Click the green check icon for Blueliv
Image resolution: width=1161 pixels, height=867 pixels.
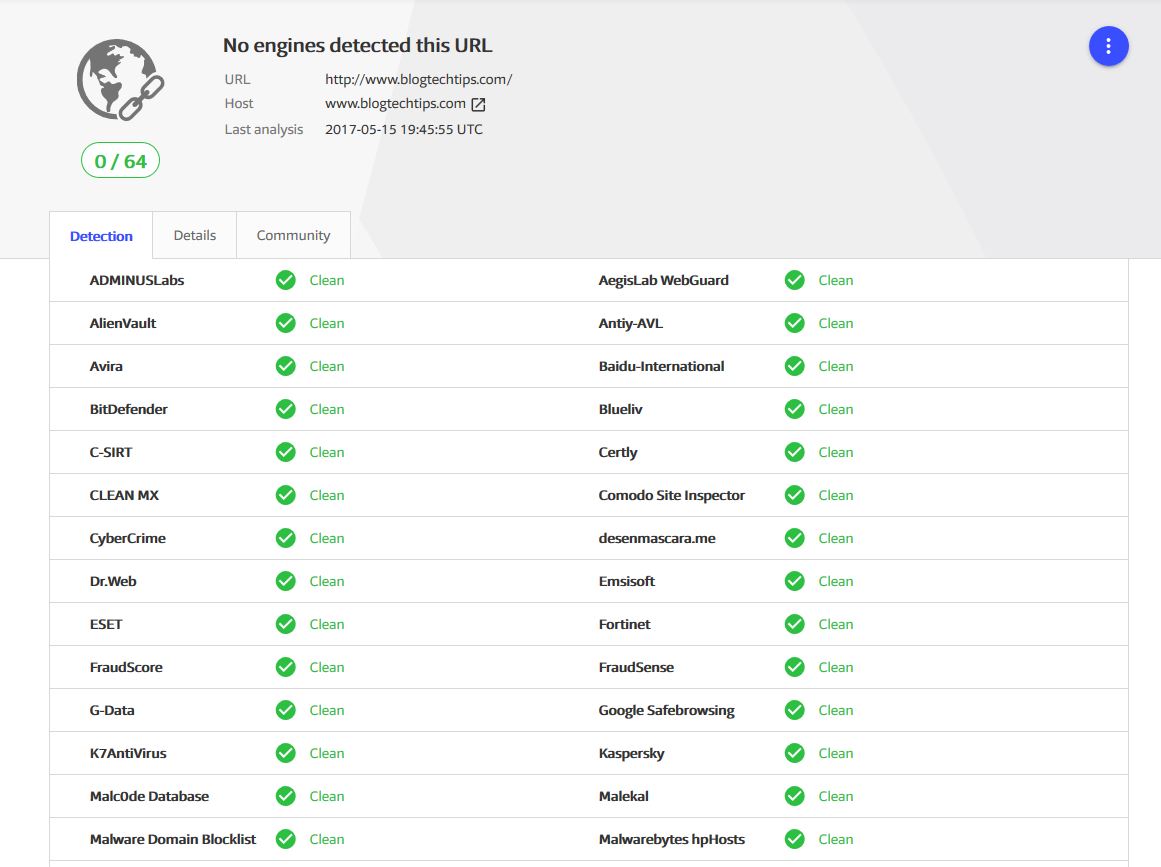(794, 409)
